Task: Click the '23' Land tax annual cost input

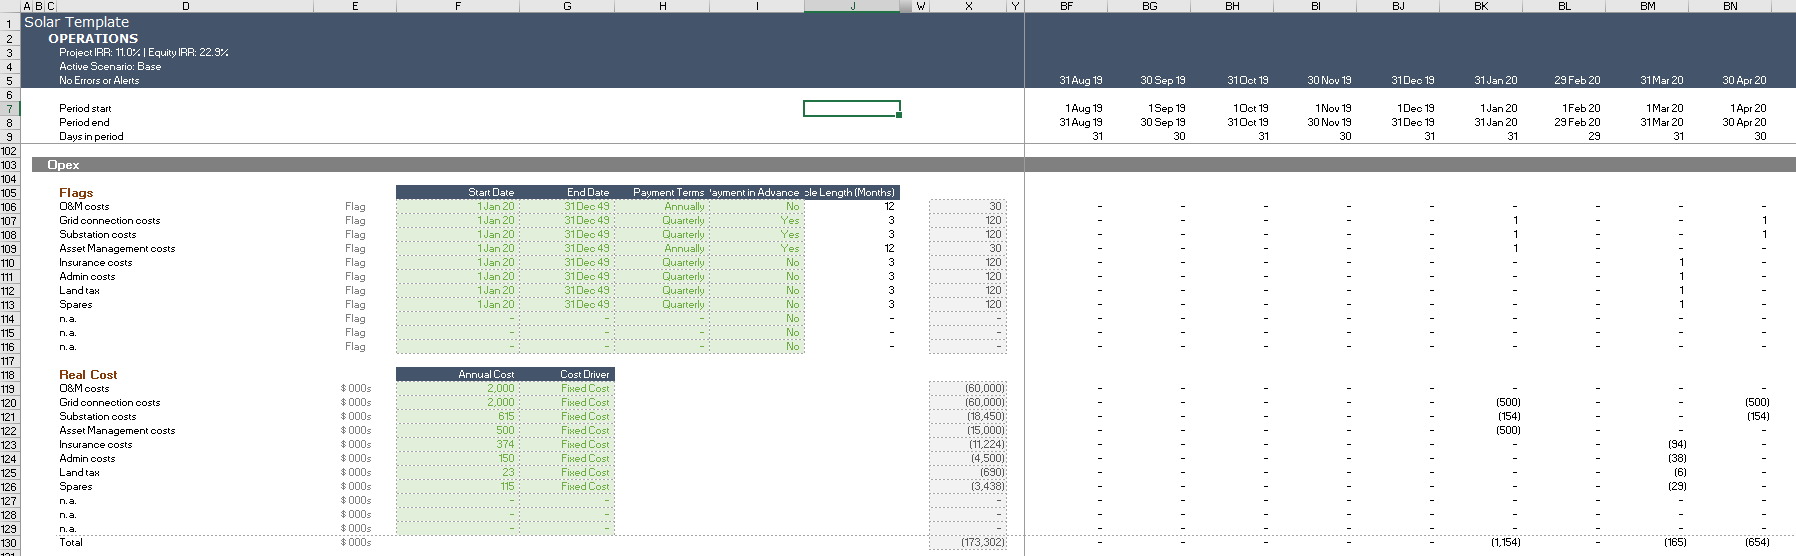Action: pos(508,472)
